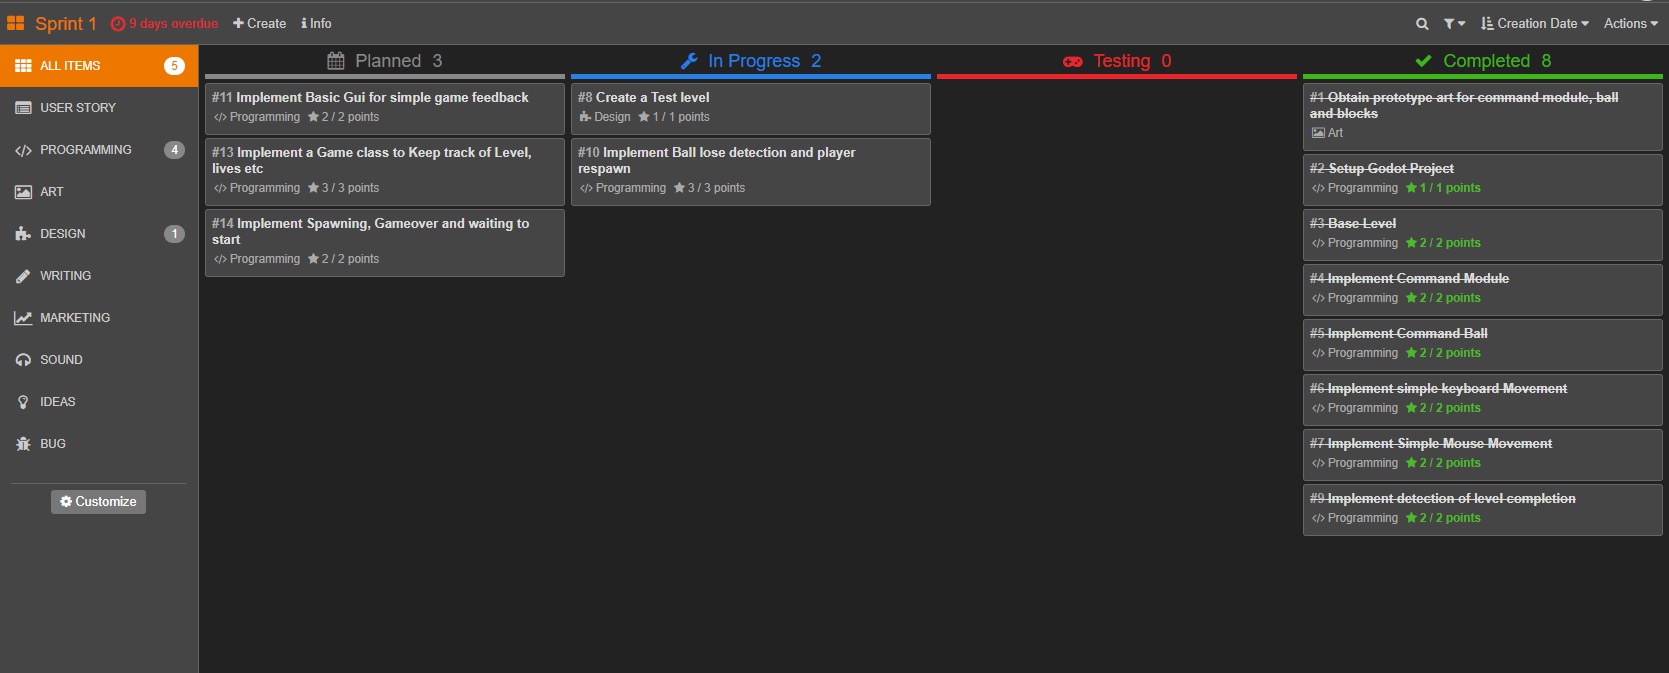Select Bug category in sidebar

click(99, 444)
